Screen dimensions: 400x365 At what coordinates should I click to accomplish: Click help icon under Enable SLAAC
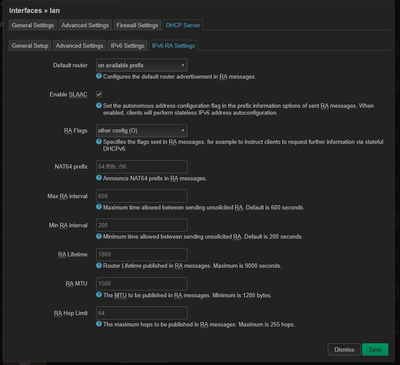(x=99, y=105)
